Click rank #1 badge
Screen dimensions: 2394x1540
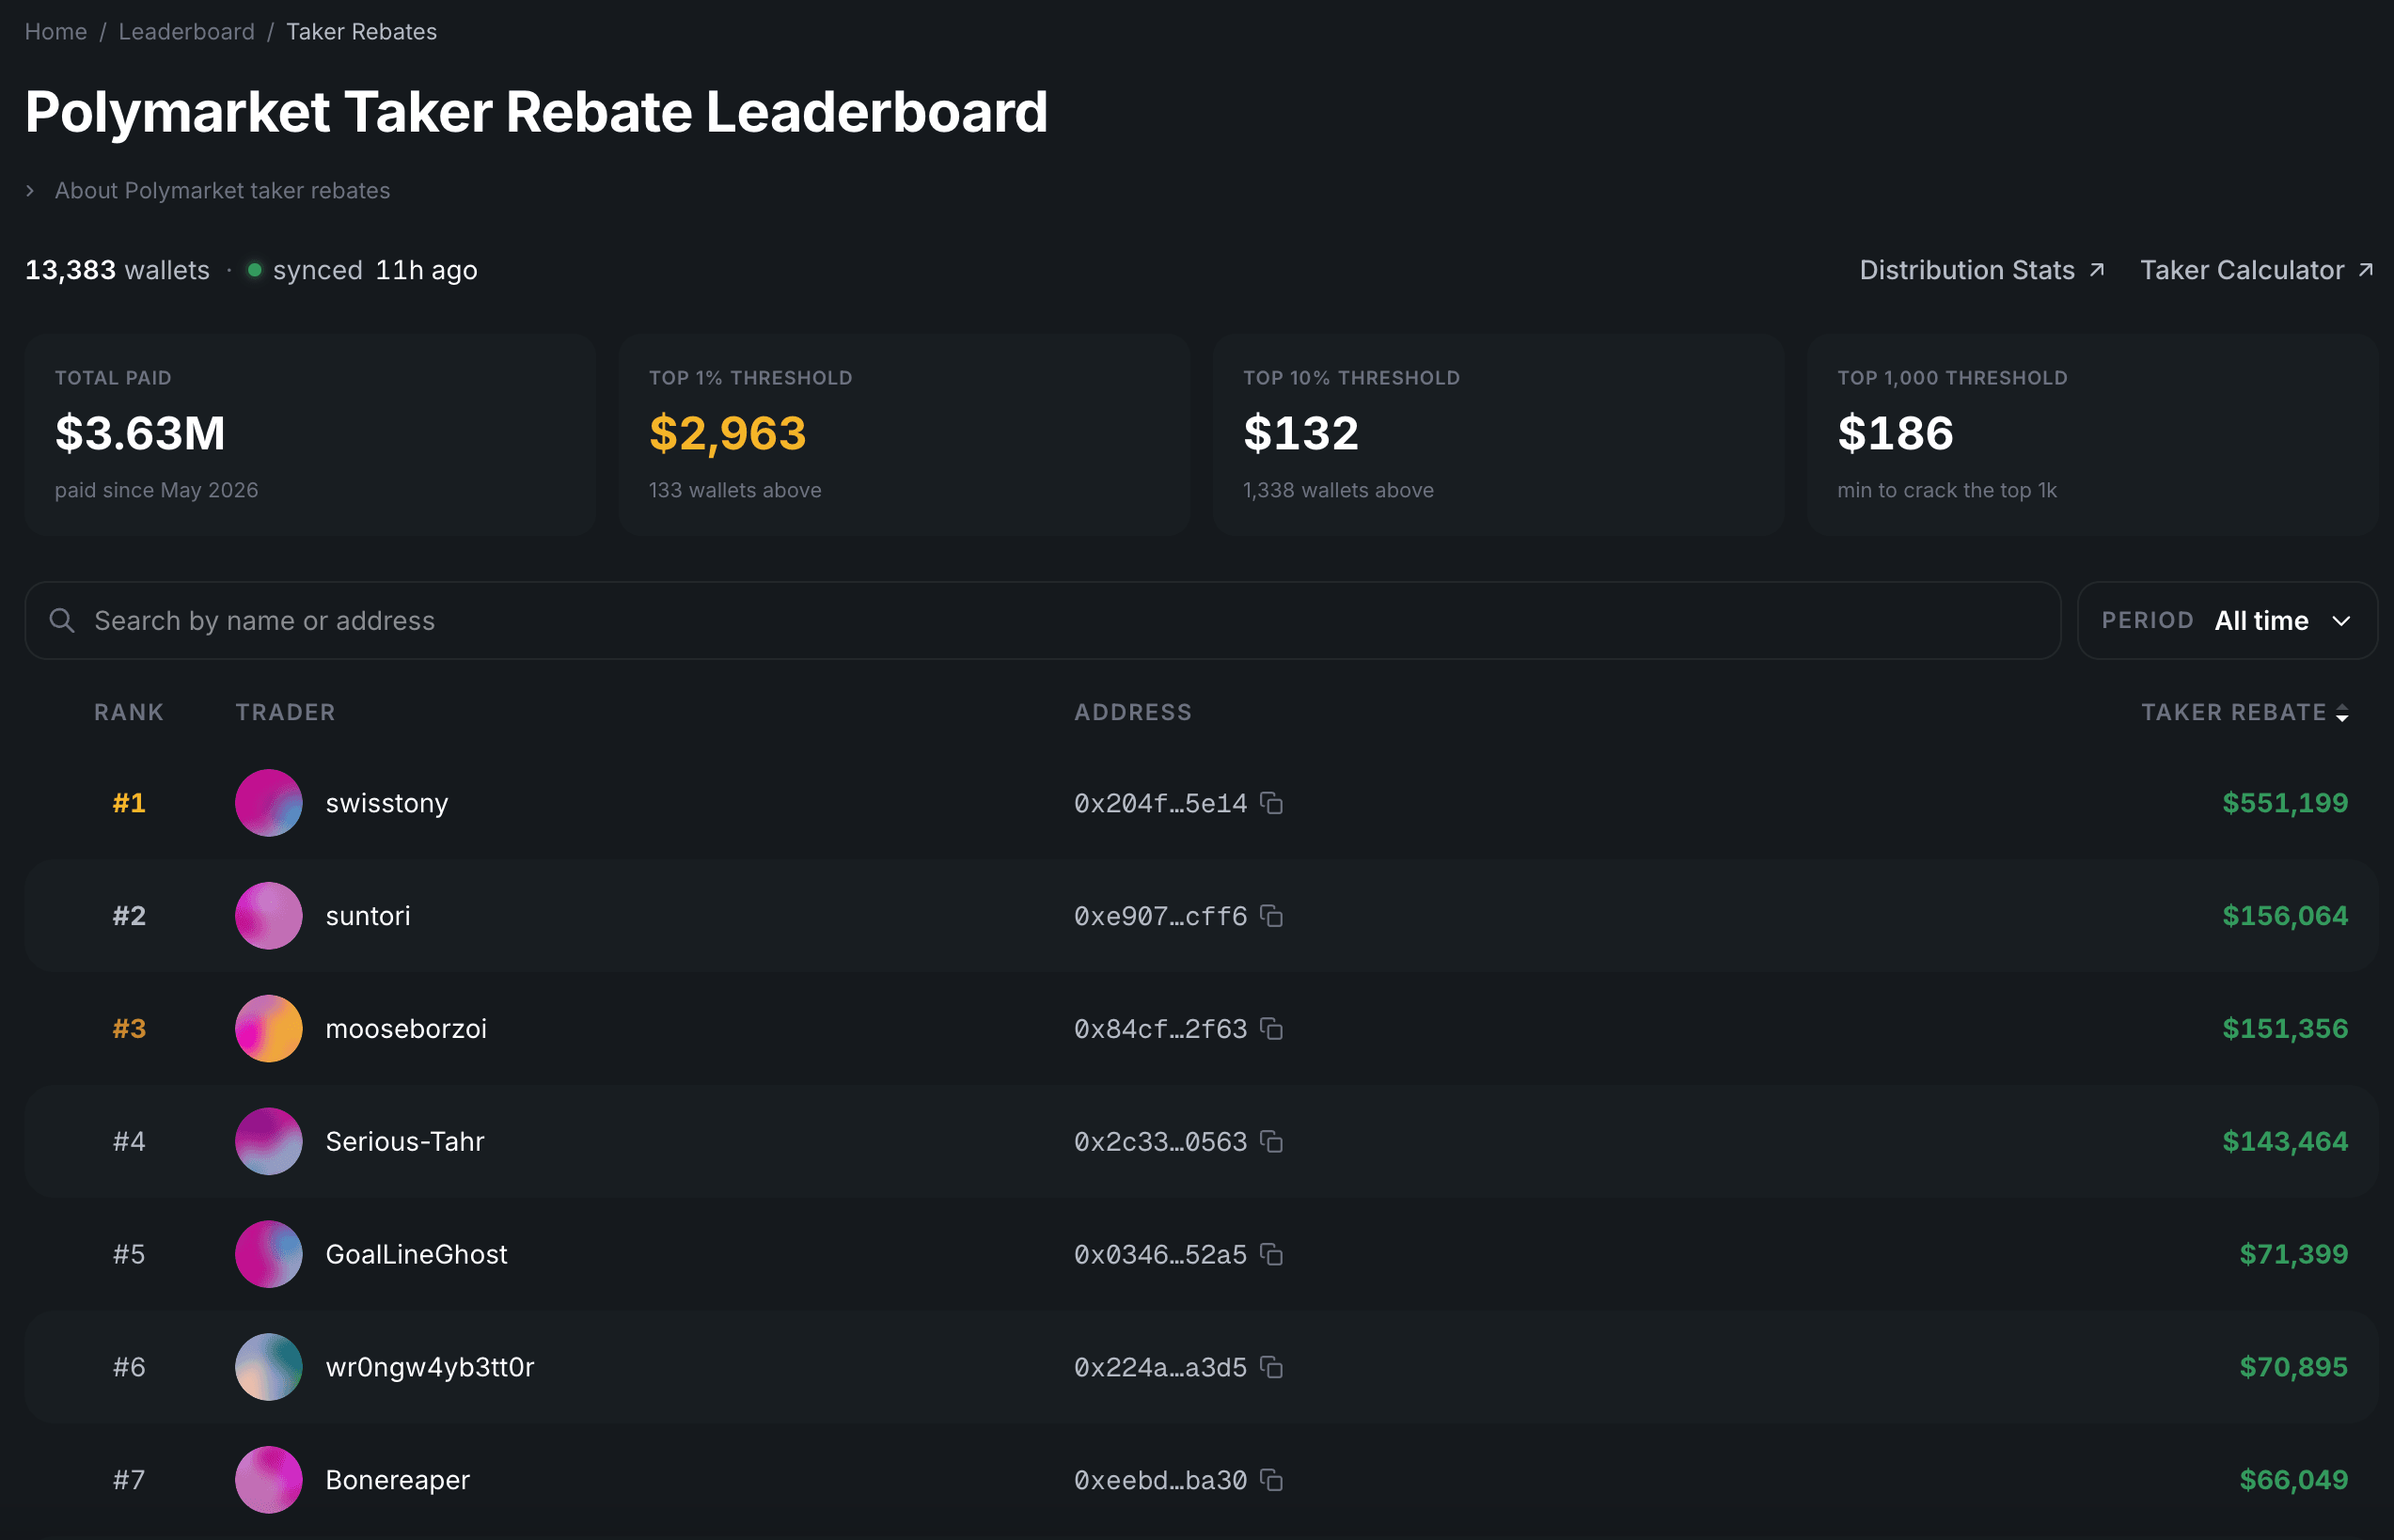129,803
